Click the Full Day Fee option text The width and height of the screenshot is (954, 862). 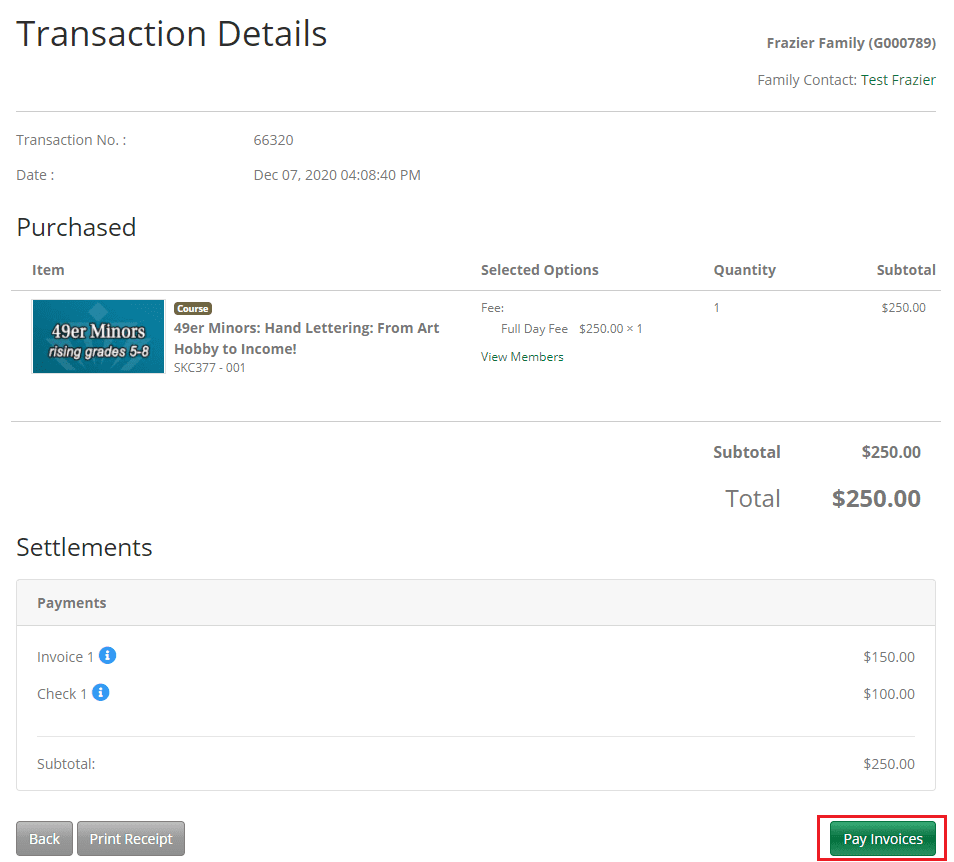(x=534, y=329)
